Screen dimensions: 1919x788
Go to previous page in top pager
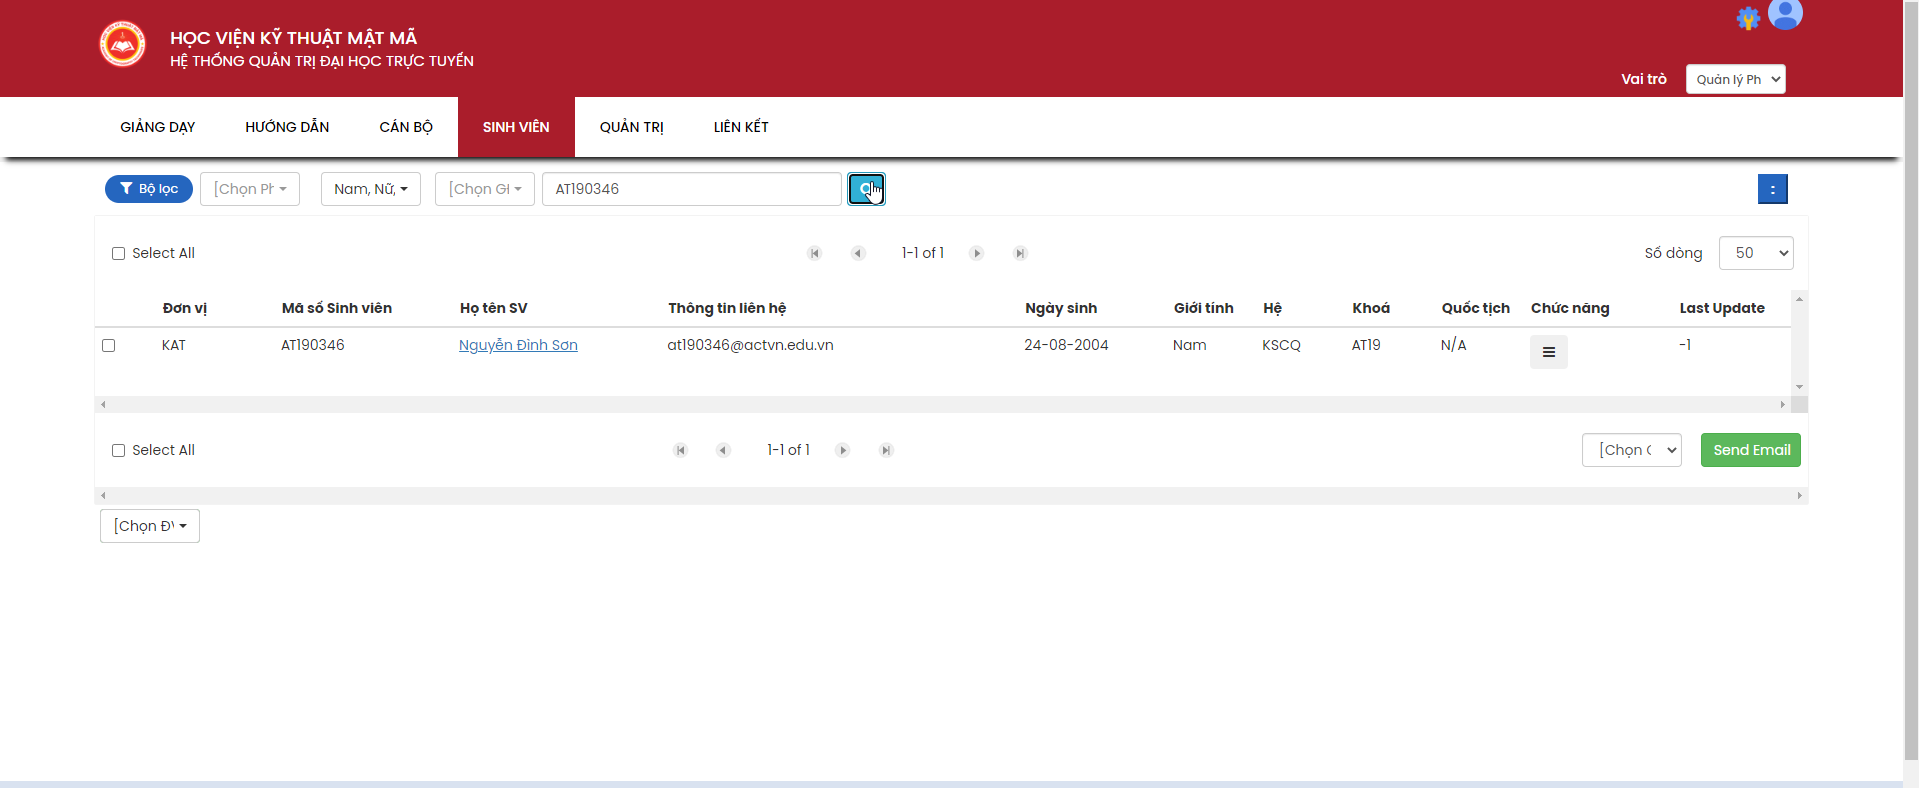coord(858,253)
